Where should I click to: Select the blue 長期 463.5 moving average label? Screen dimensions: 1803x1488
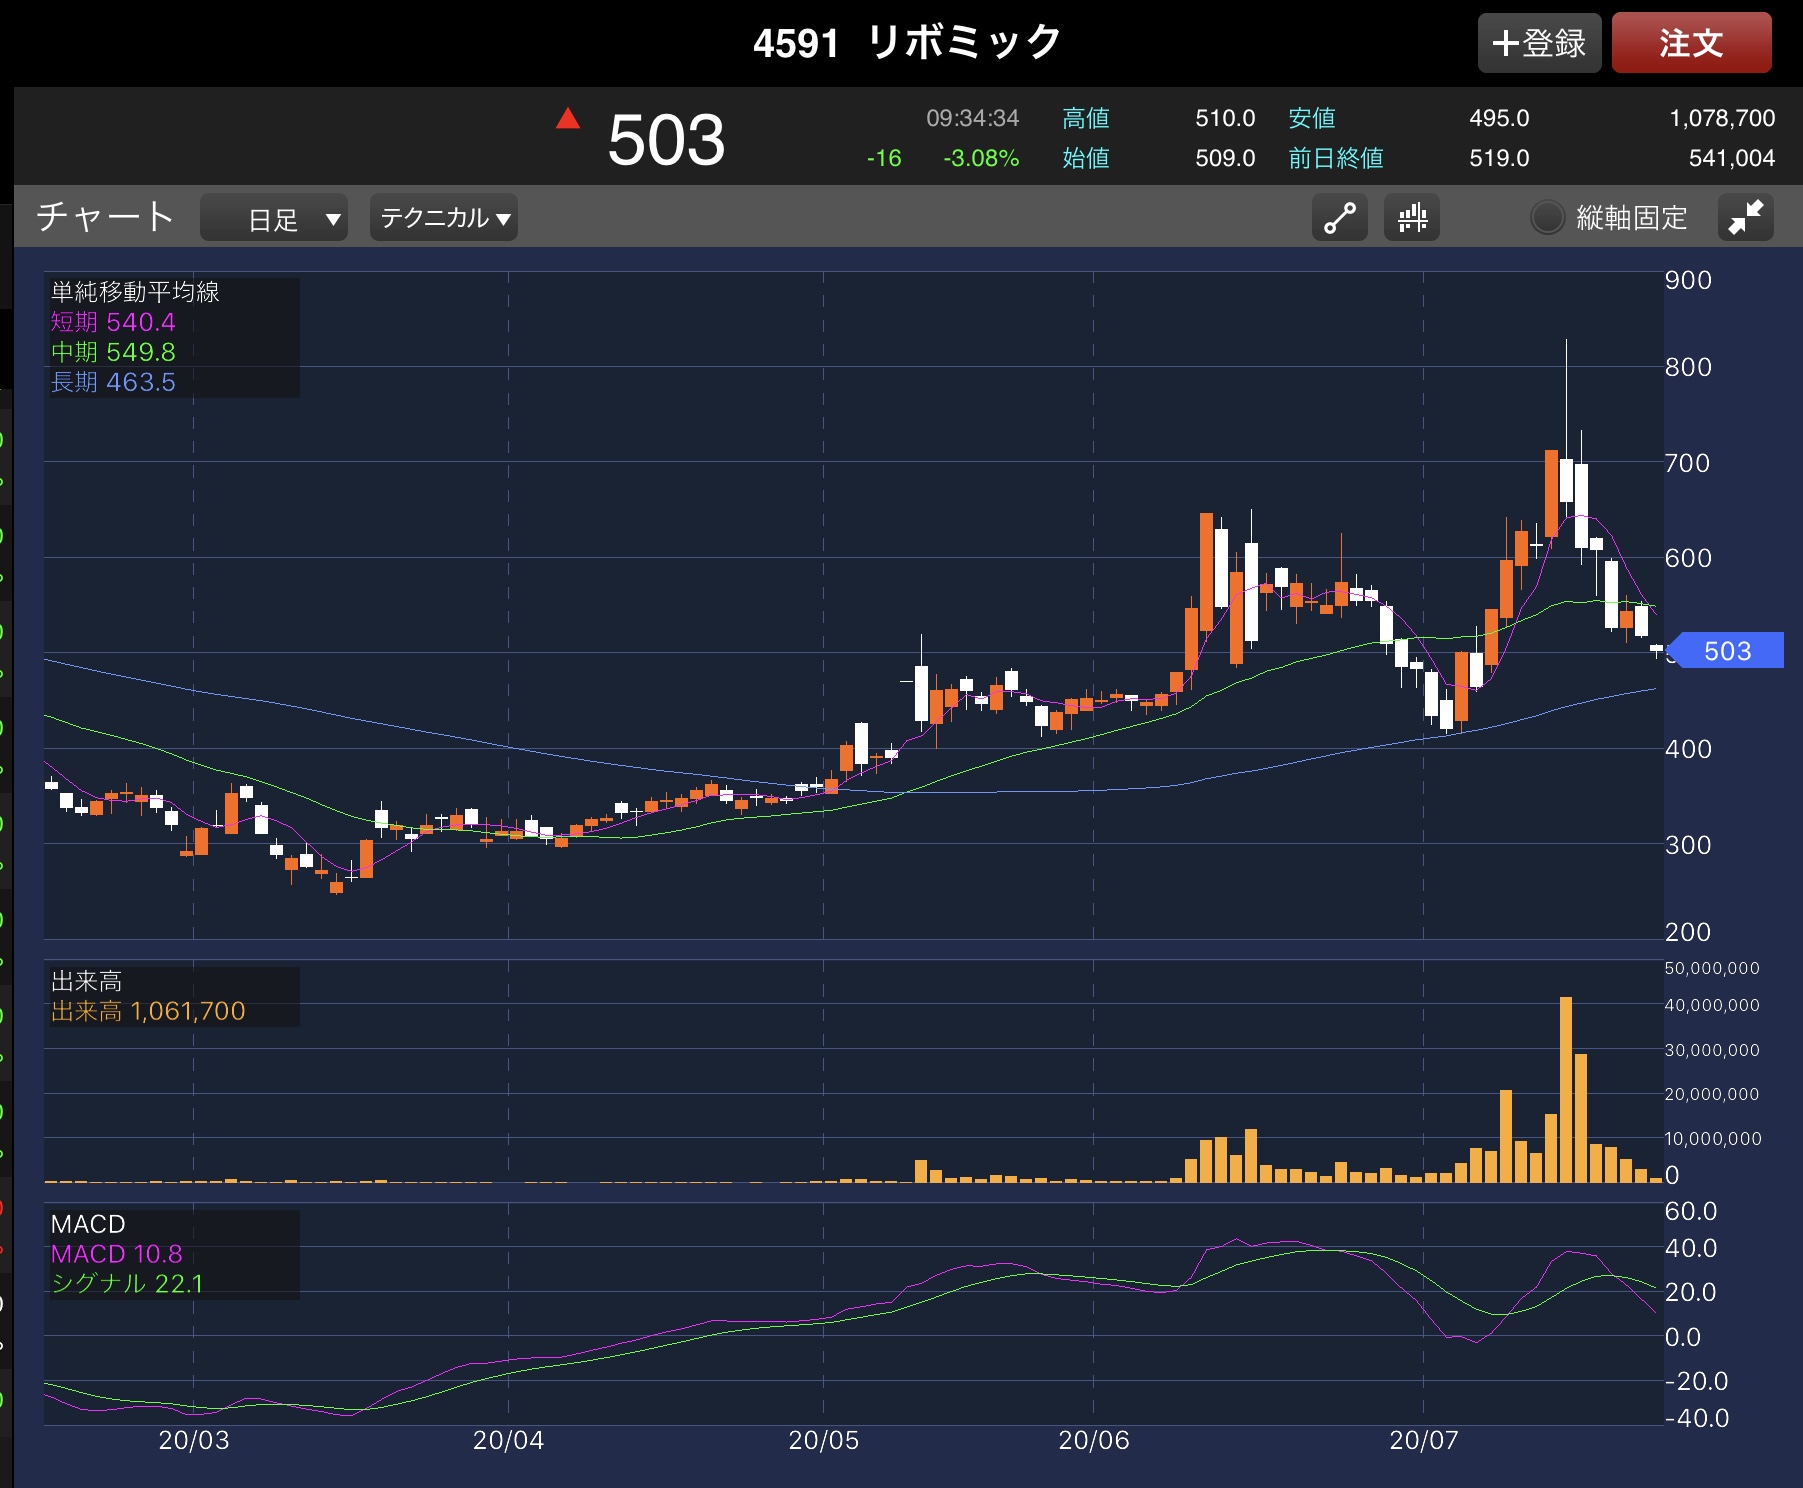tap(113, 382)
